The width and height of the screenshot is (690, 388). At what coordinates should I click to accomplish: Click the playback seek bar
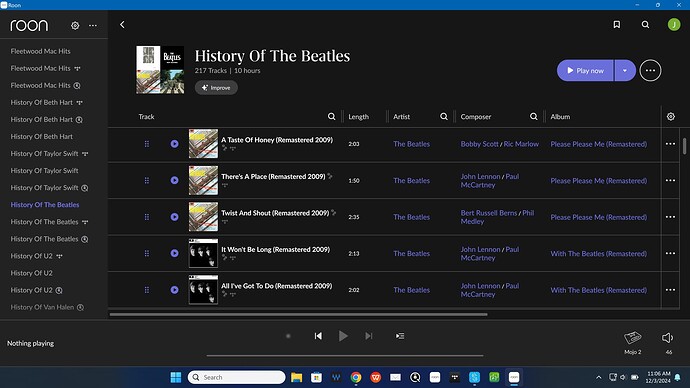345,355
